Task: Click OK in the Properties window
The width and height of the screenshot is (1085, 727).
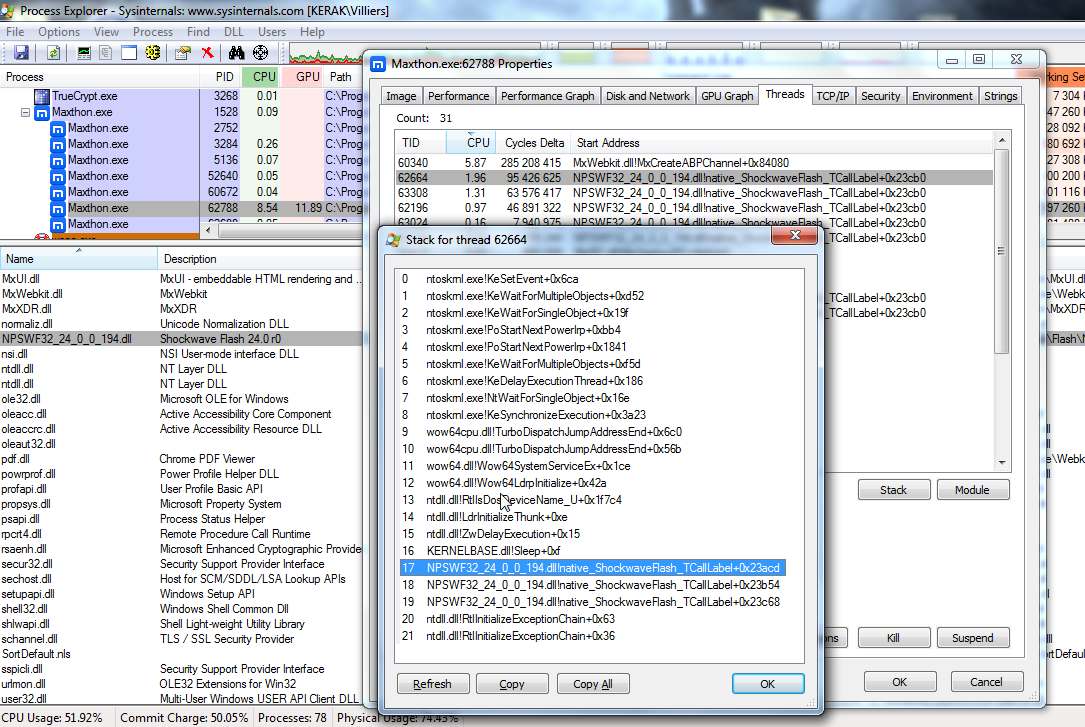Action: 900,682
